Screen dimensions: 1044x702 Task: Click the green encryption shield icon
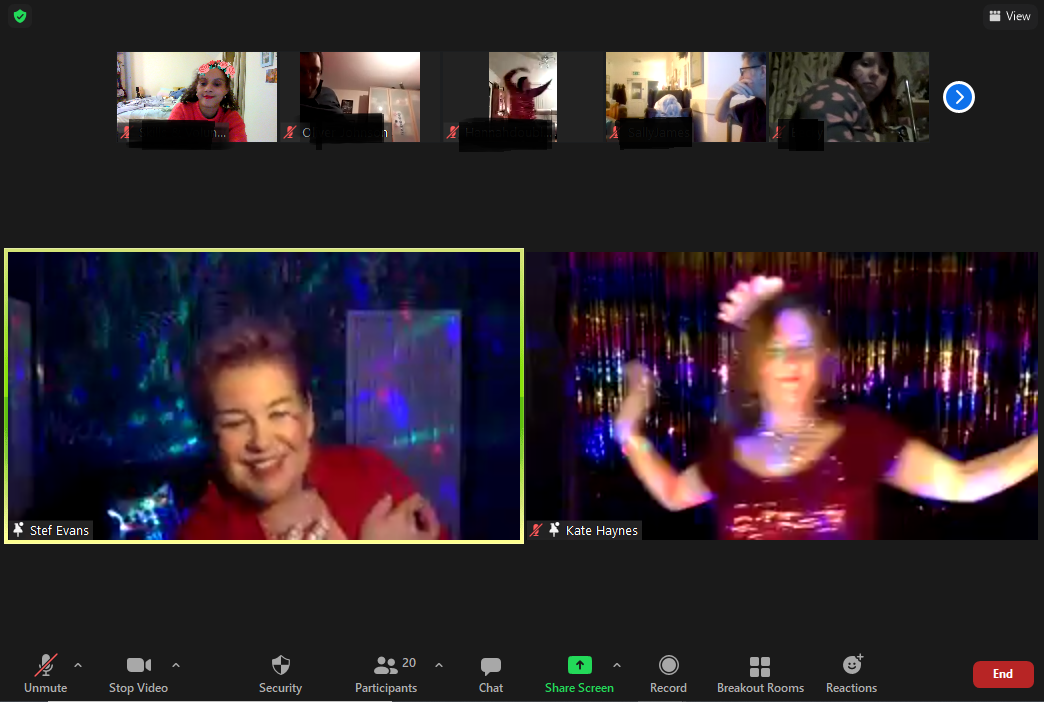[x=20, y=16]
